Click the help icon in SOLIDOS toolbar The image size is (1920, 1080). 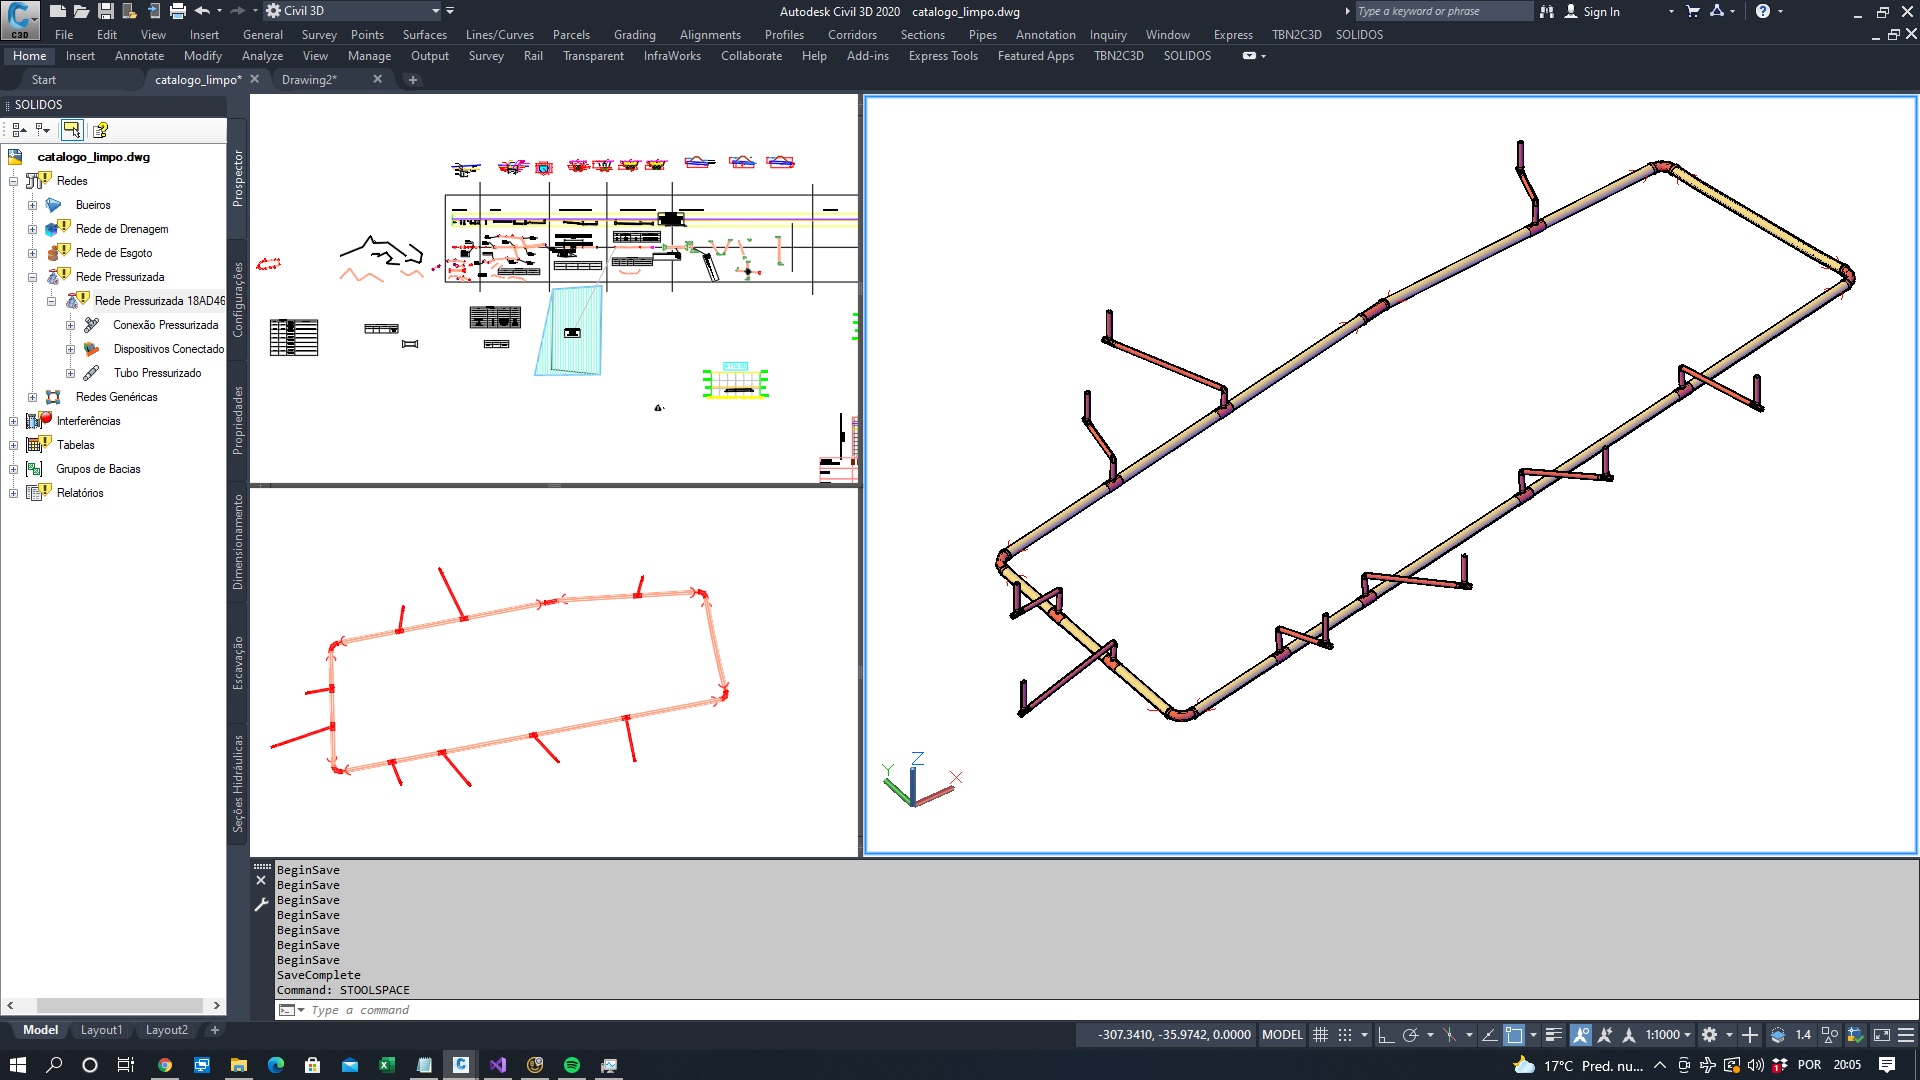click(x=100, y=130)
